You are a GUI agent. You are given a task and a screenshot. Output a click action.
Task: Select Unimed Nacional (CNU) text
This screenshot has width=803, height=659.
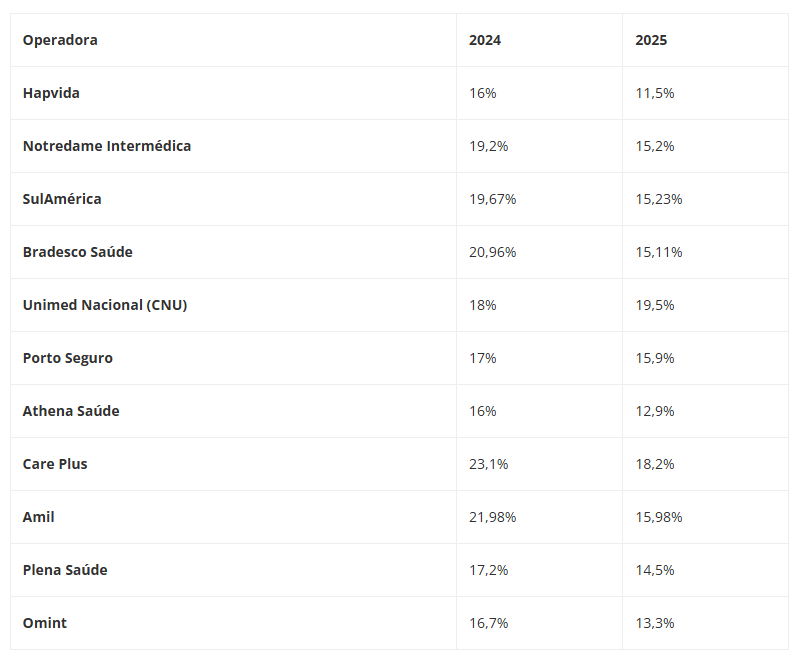[105, 305]
